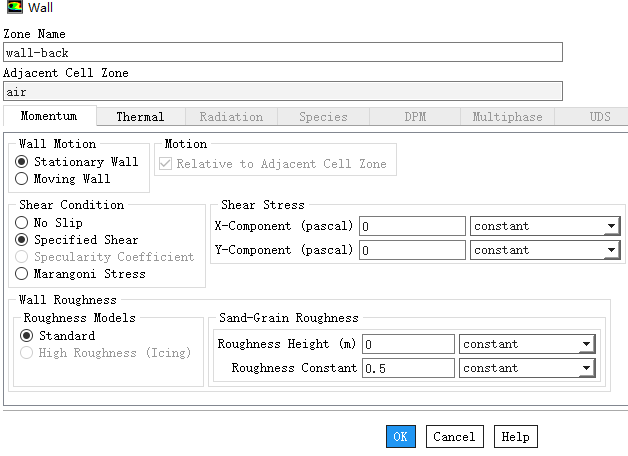Expand the Roughness Height constant dropdown
The image size is (628, 456).
[x=586, y=344]
